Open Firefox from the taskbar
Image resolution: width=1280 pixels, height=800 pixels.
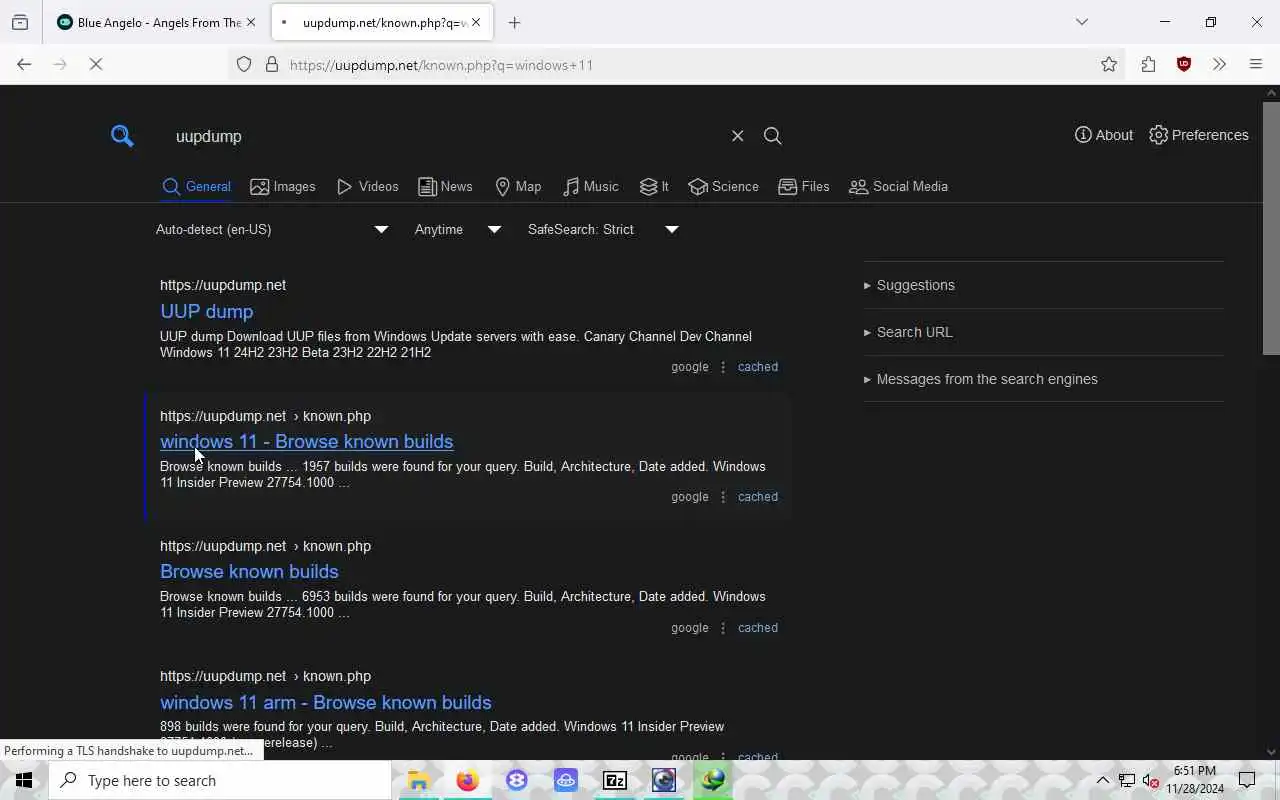click(467, 780)
